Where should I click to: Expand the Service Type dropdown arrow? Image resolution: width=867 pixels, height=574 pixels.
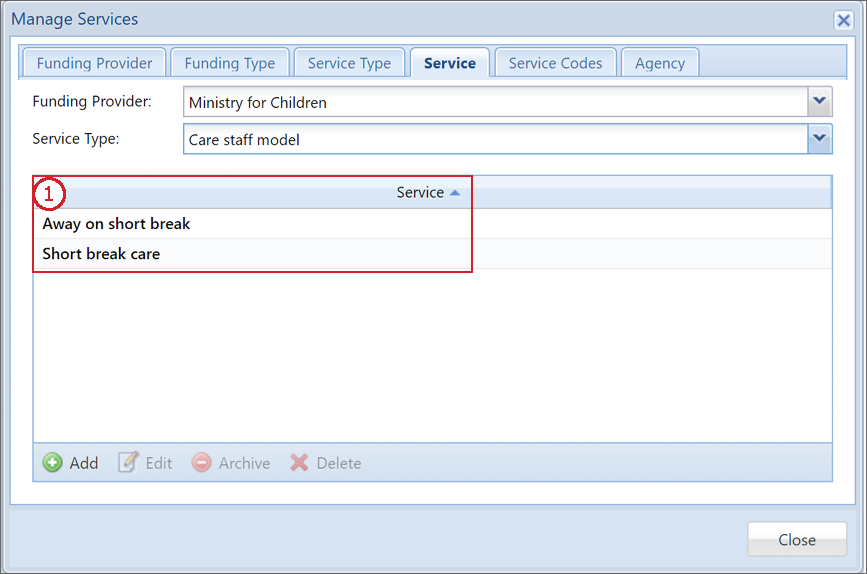pos(819,139)
